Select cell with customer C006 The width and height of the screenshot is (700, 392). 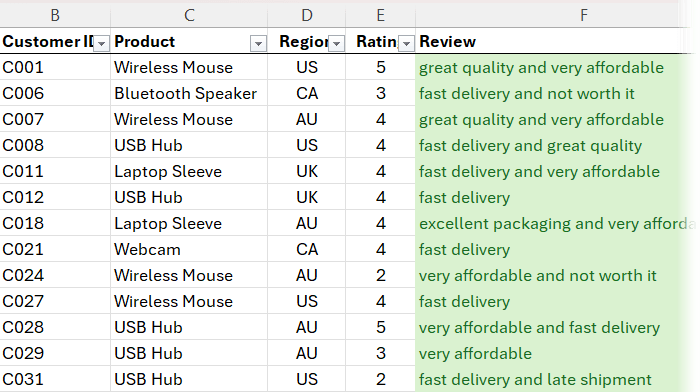click(x=55, y=93)
